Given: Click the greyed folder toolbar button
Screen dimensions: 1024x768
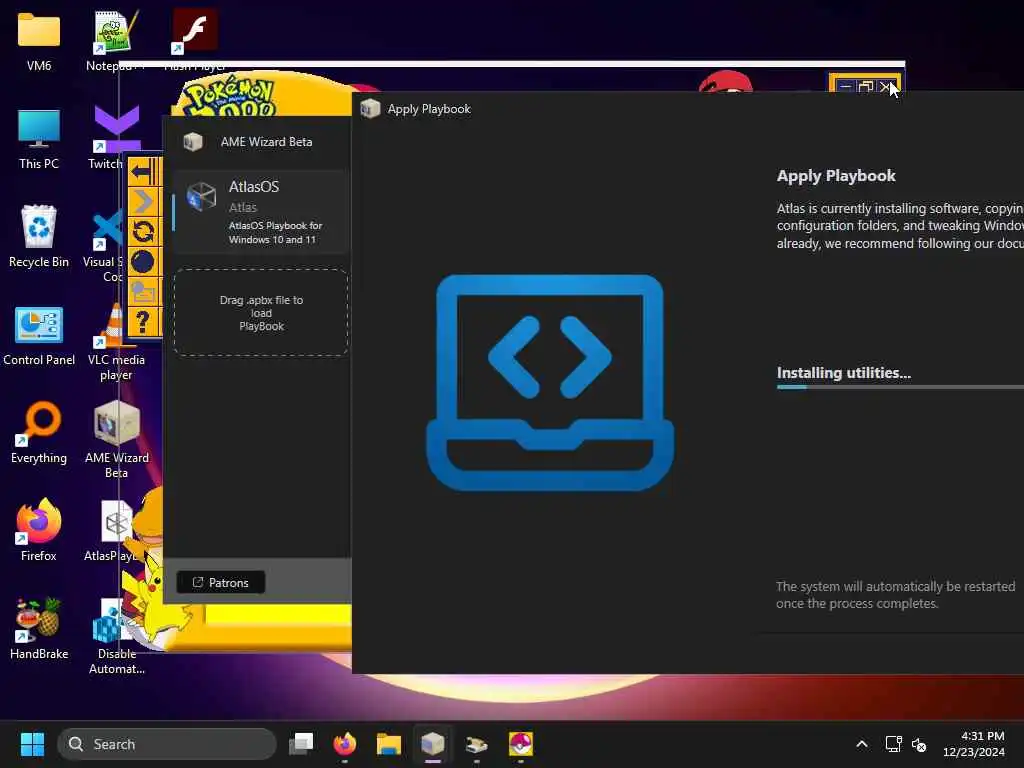Looking at the screenshot, I should 142,292.
